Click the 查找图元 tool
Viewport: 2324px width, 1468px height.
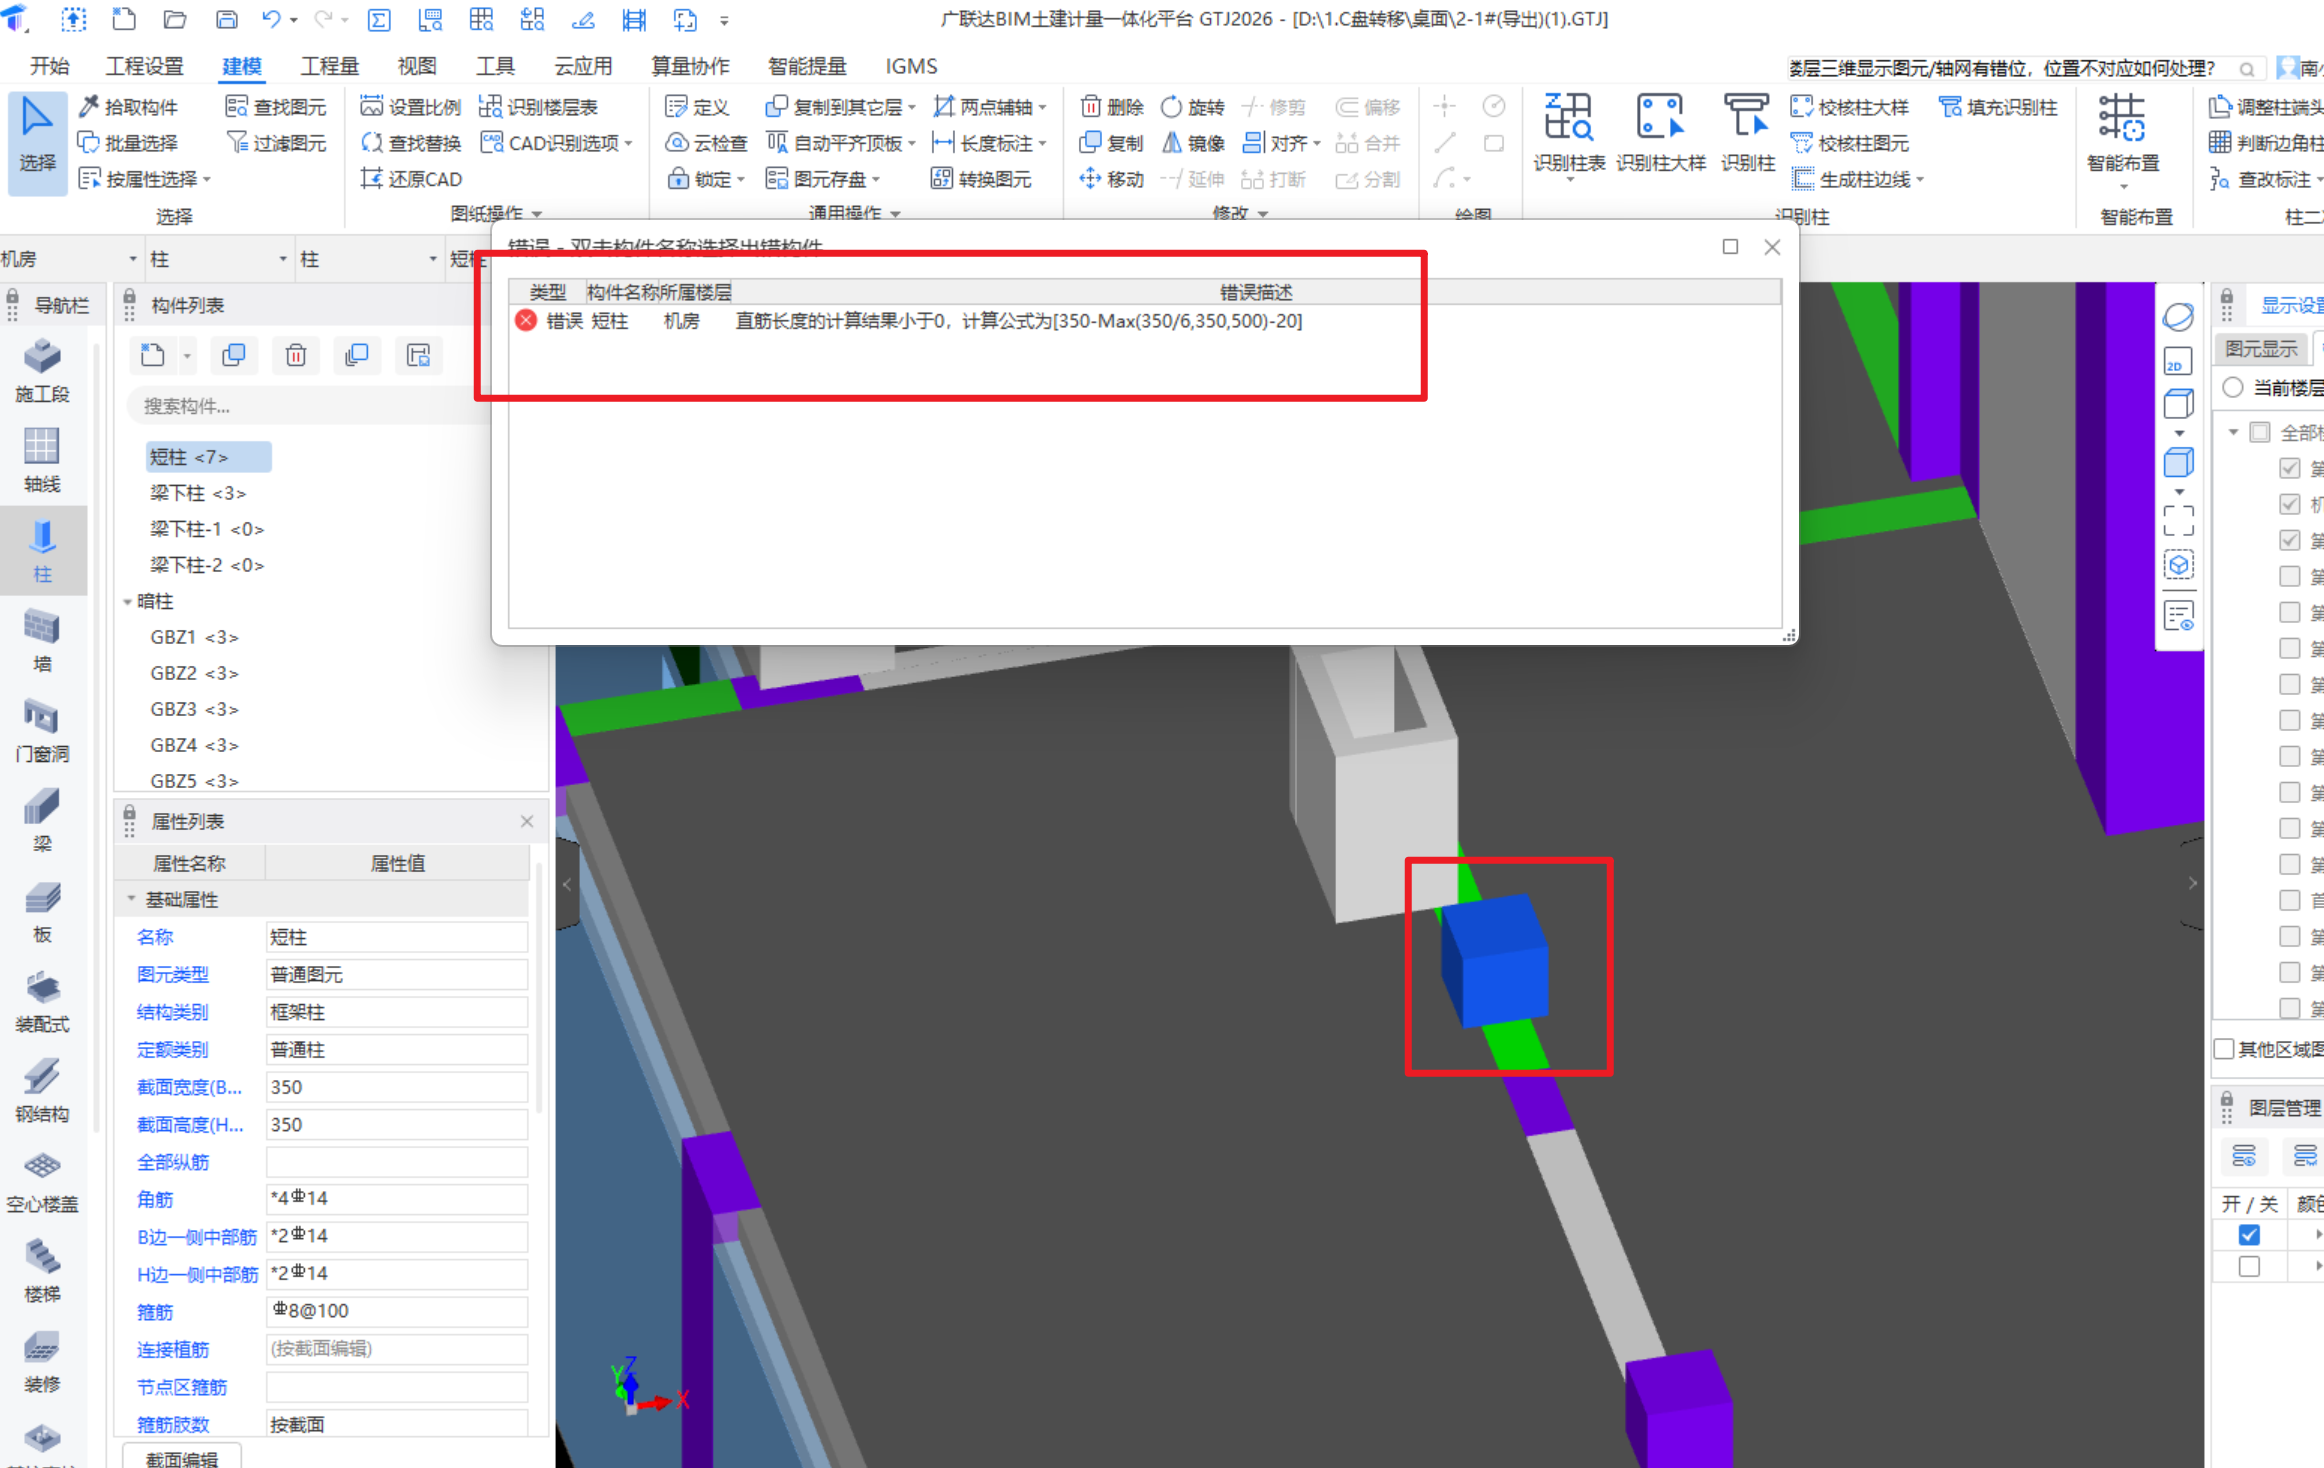point(276,107)
